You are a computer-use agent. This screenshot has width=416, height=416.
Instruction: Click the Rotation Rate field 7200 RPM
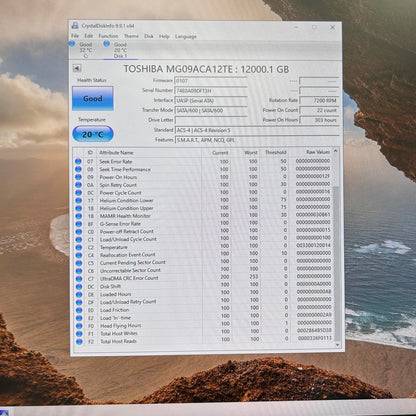pos(319,100)
